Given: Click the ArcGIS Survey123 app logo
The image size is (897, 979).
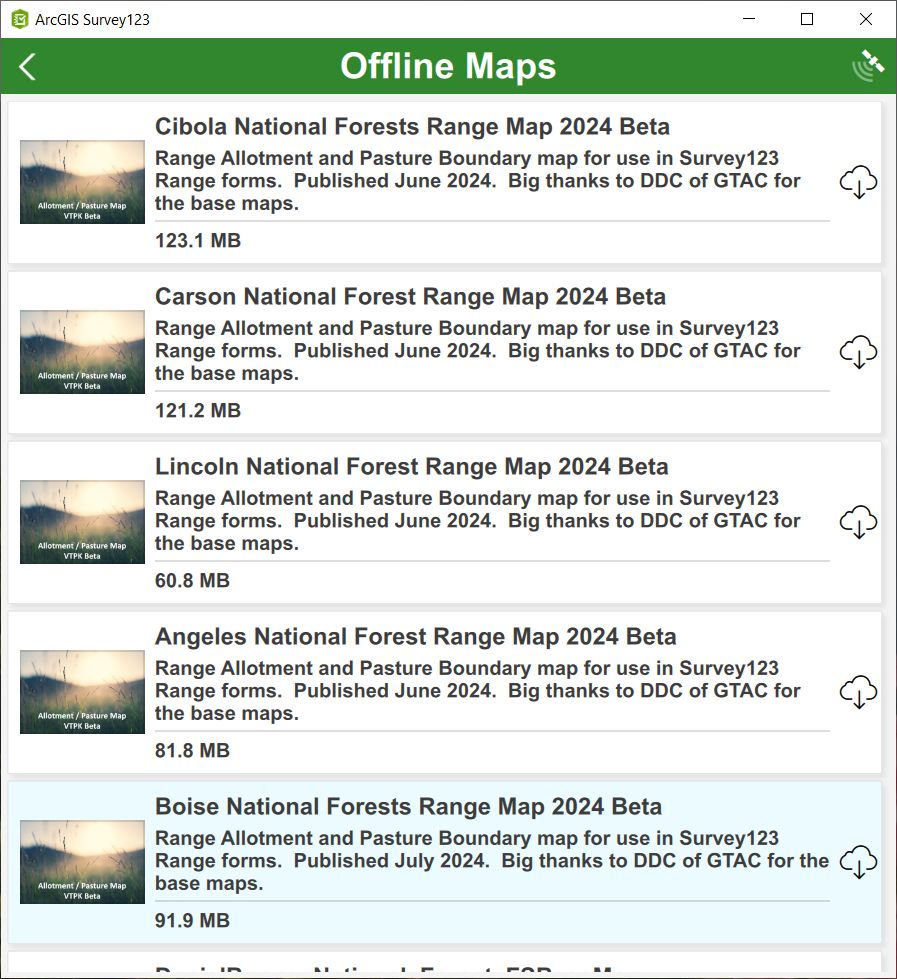Looking at the screenshot, I should point(20,19).
